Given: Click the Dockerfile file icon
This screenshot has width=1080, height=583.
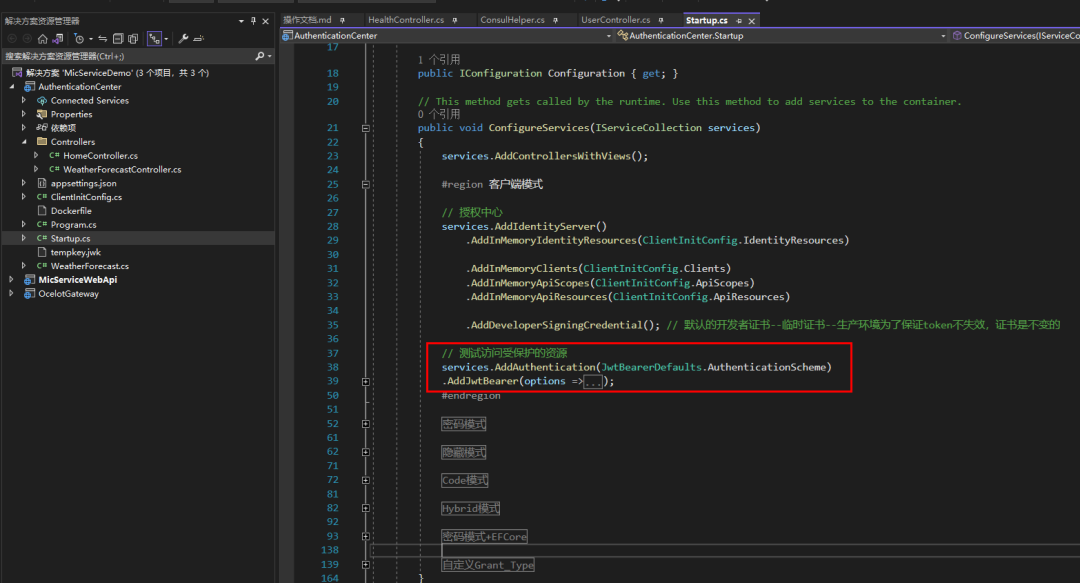Looking at the screenshot, I should pyautogui.click(x=42, y=211).
